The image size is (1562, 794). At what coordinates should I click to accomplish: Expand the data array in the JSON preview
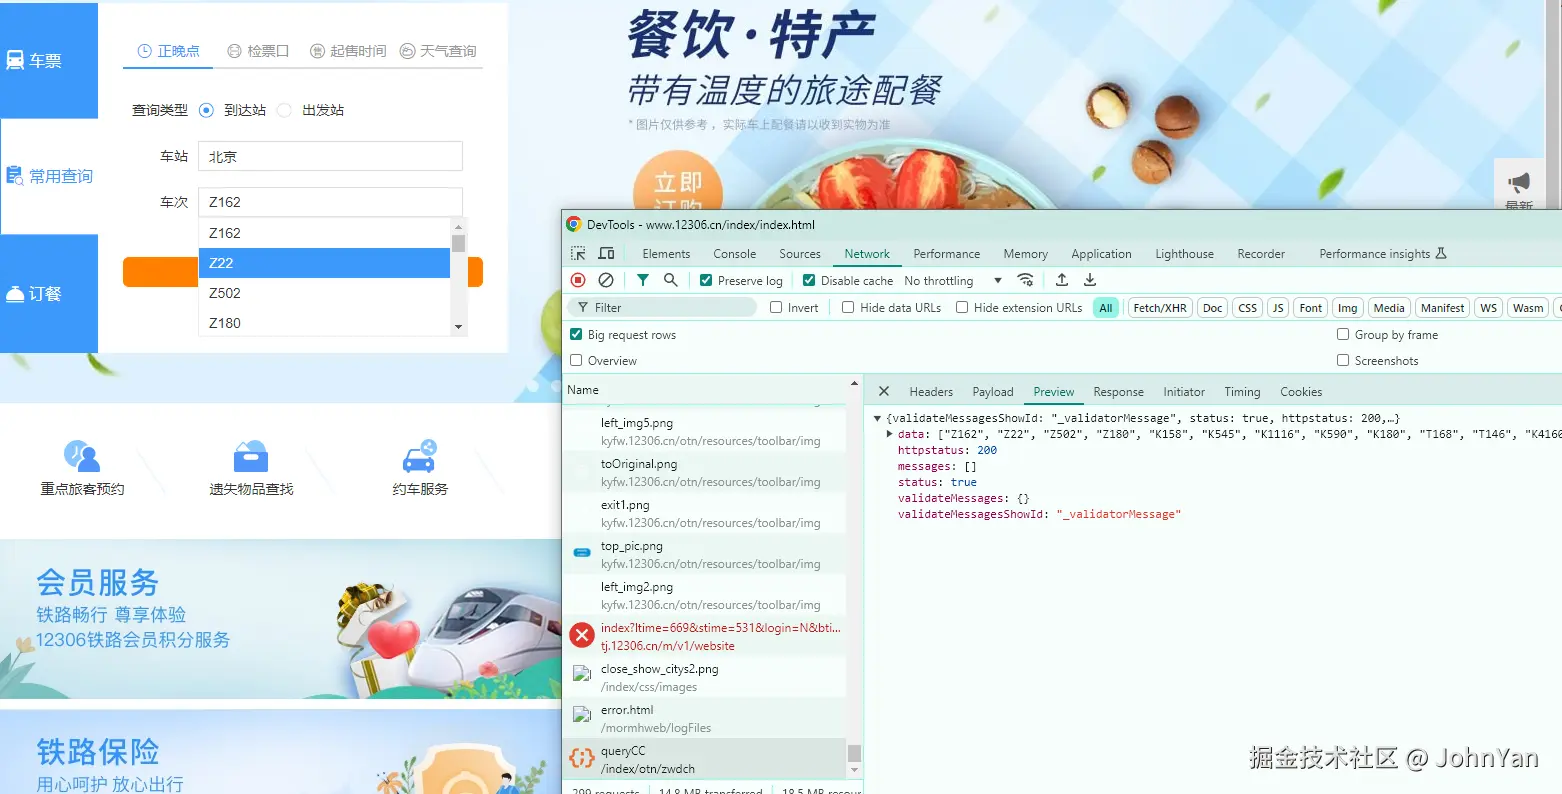890,434
